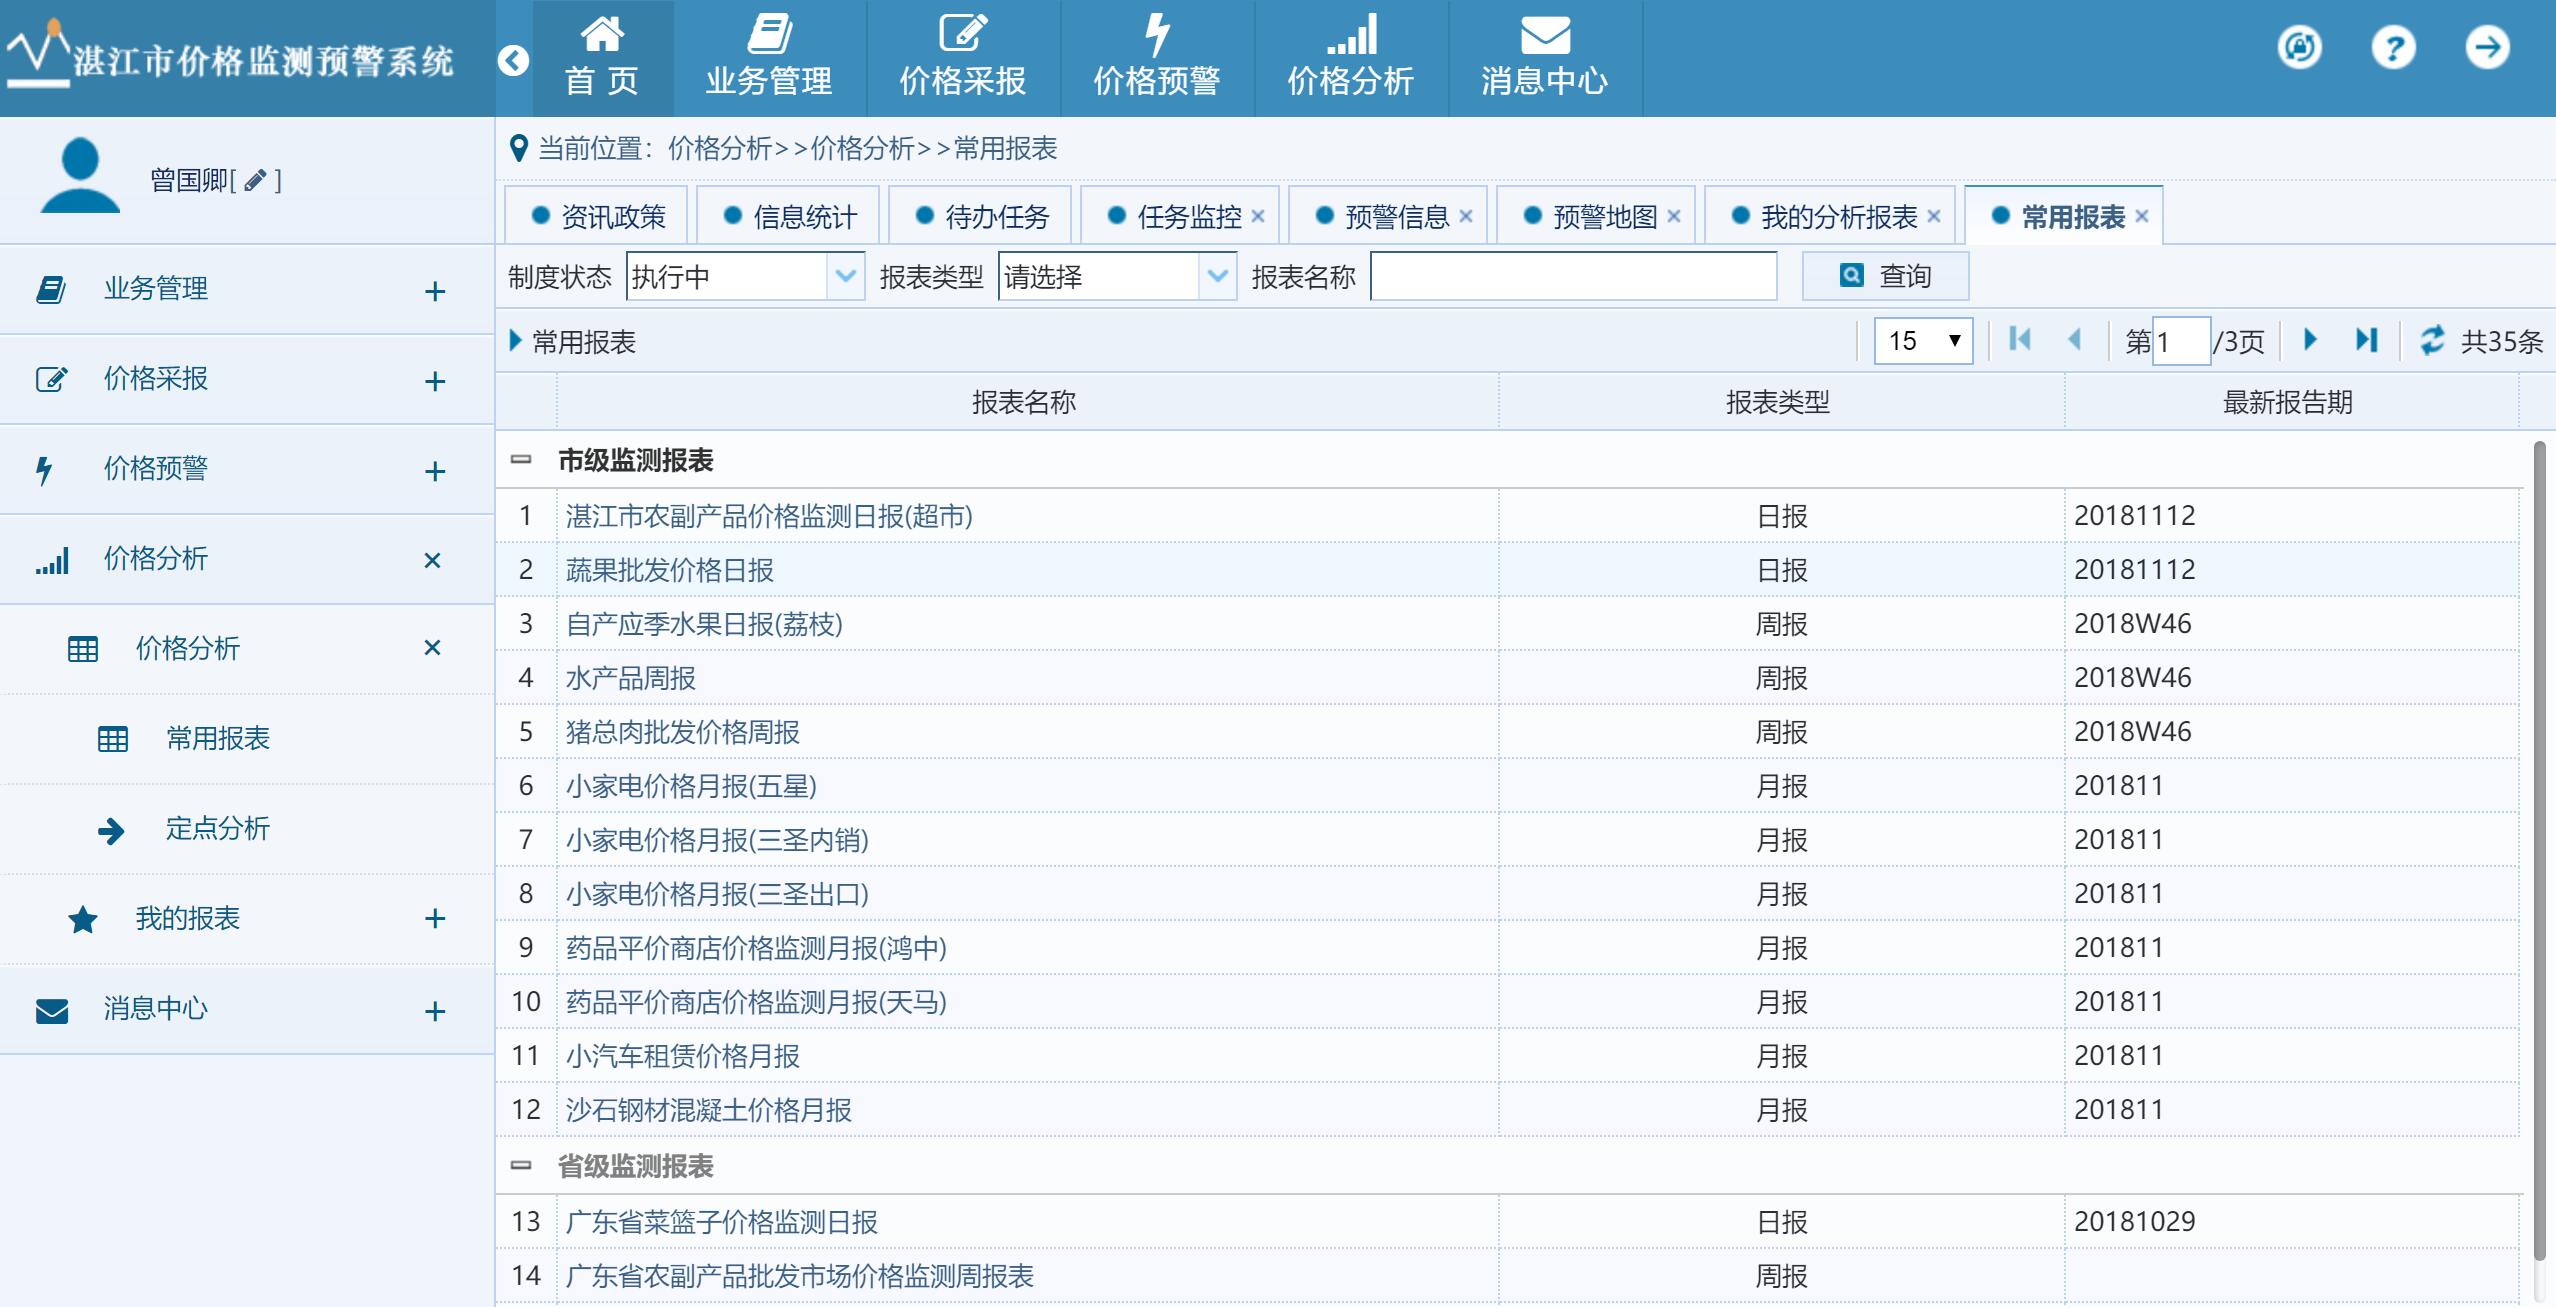
Task: Click the 价格预警 lightning icon in top navigation
Action: tap(1156, 36)
